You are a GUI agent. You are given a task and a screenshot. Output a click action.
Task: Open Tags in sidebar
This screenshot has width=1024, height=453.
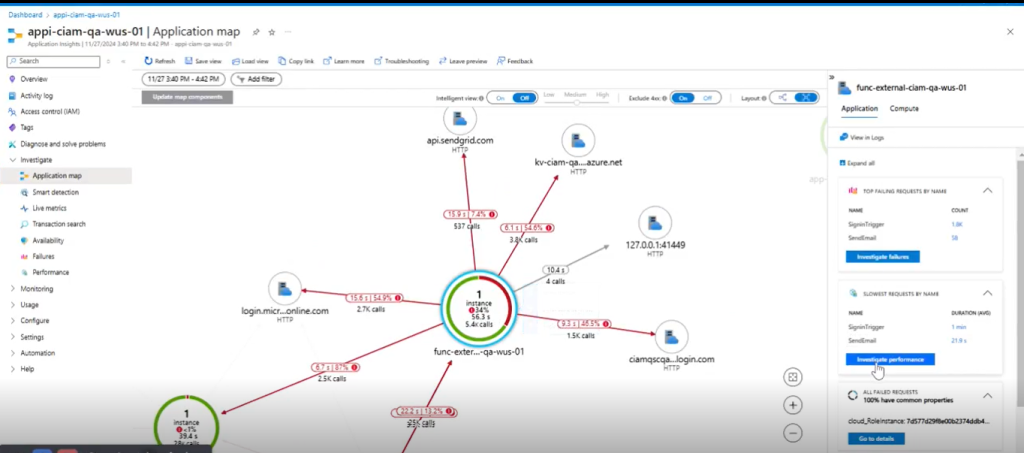pos(26,127)
